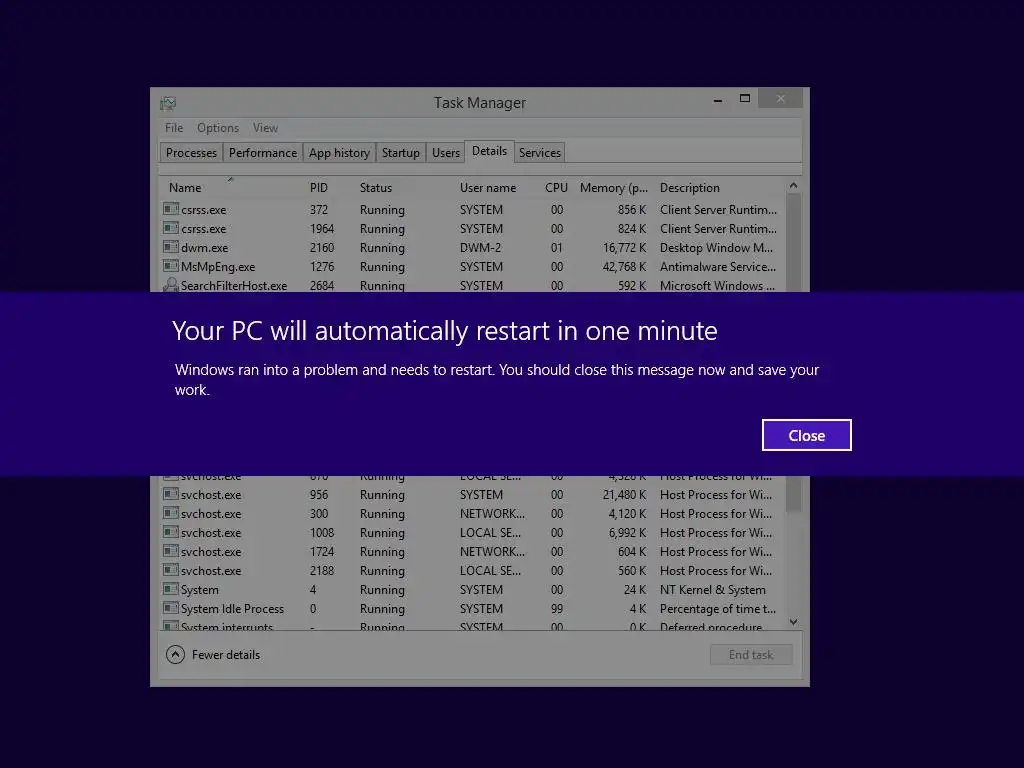Click PID 2188 cell
This screenshot has height=768, width=1024.
click(322, 571)
